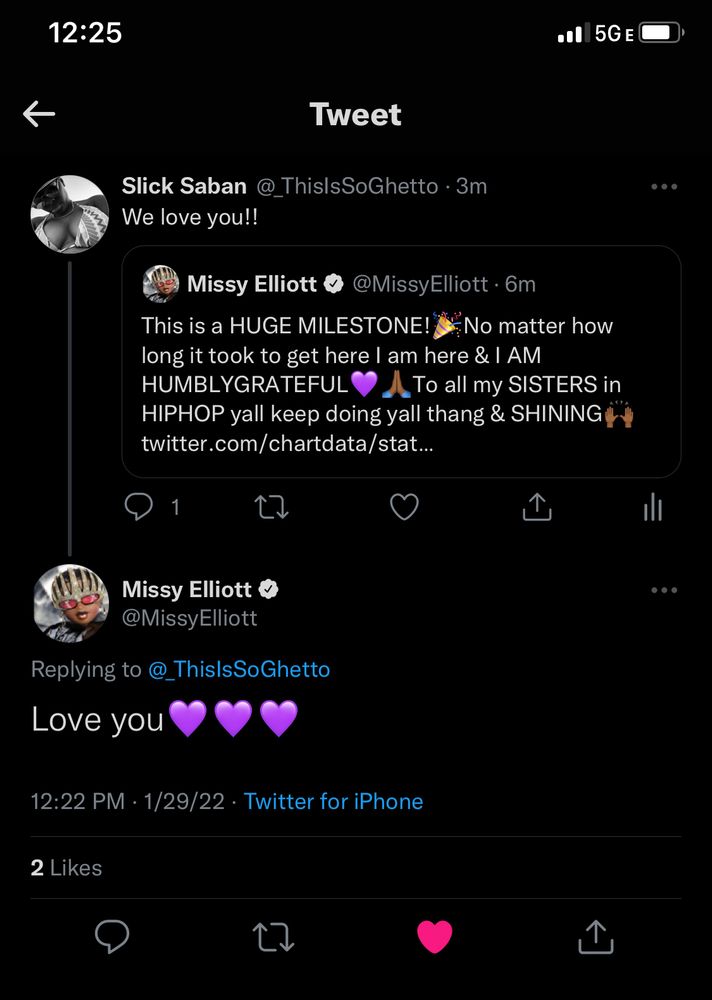Image resolution: width=712 pixels, height=1000 pixels.
Task: Unlike Missy Elliott's reply with pink heart
Action: pyautogui.click(x=435, y=936)
